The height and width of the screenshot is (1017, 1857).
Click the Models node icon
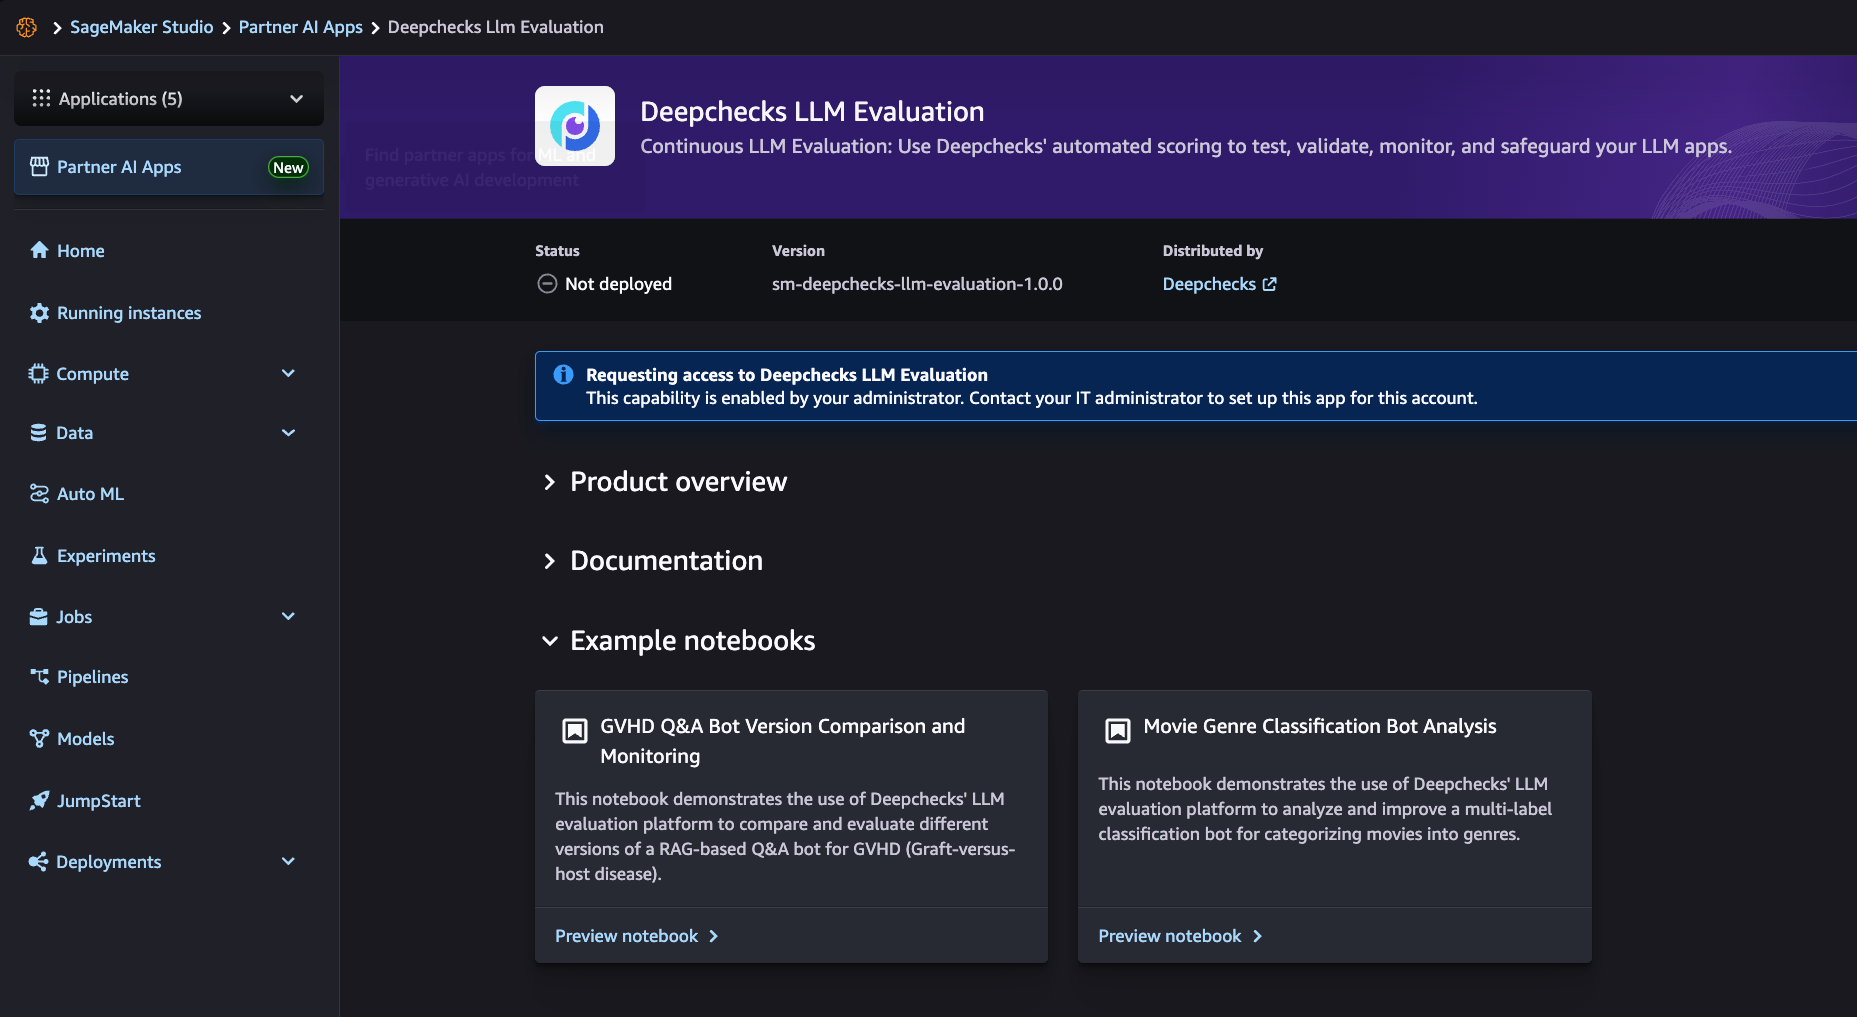point(39,739)
